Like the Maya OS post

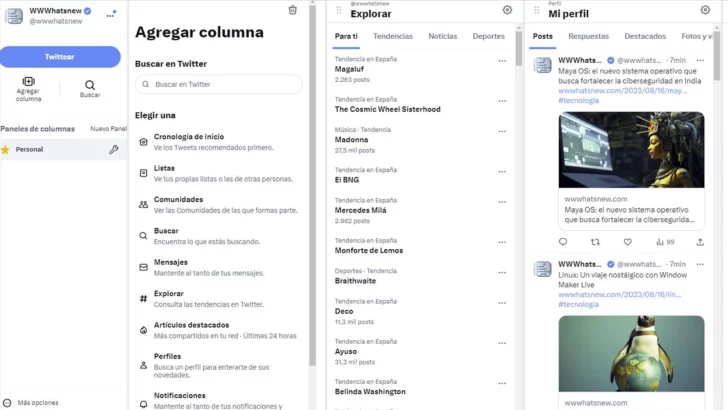(x=628, y=242)
